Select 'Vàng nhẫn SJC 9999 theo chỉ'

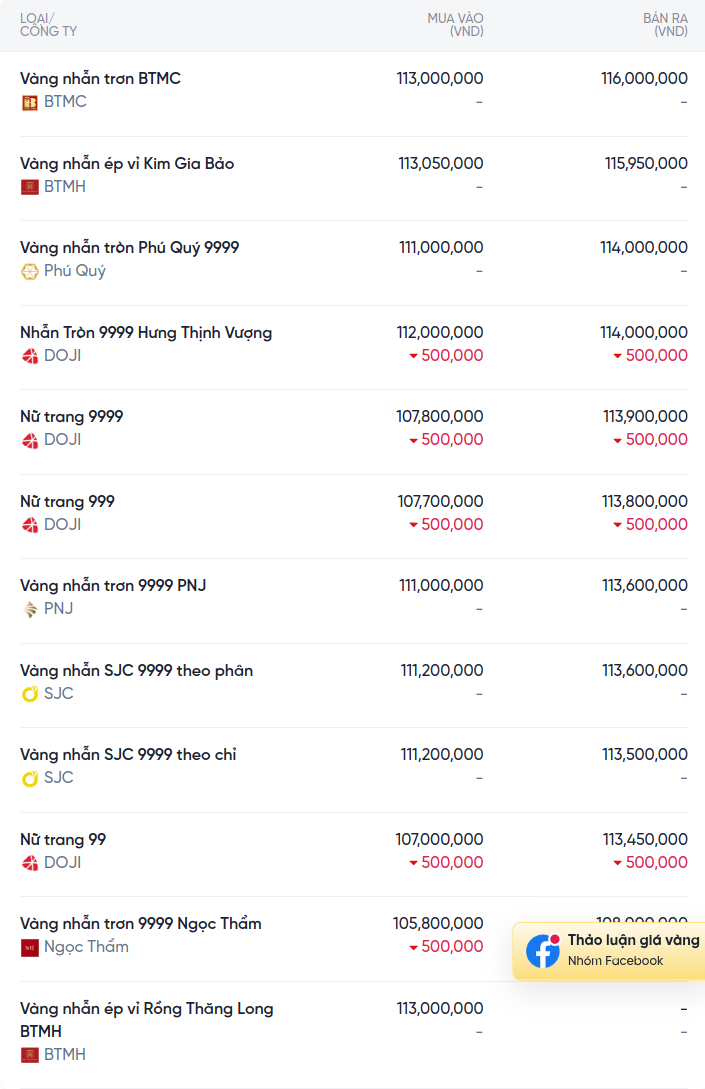coord(128,754)
